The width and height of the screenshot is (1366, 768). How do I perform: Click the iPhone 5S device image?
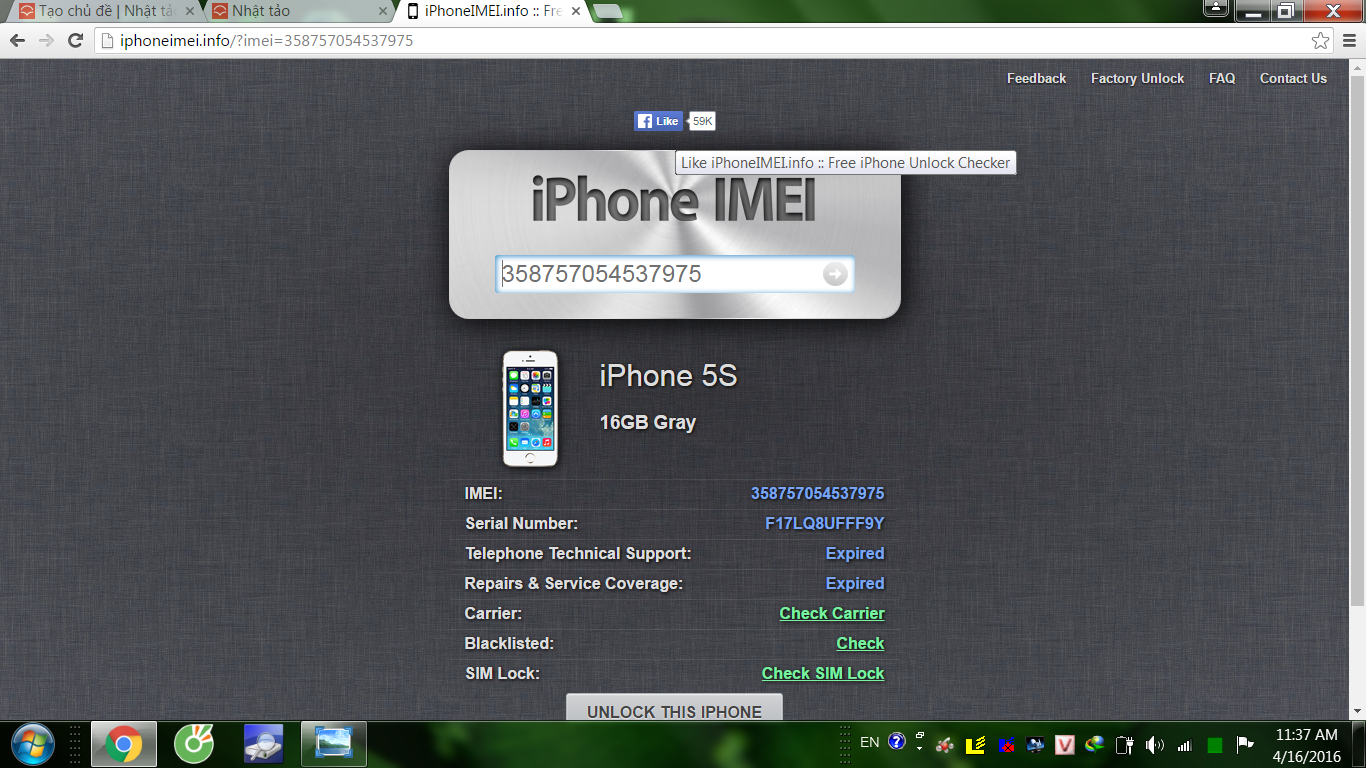point(530,408)
